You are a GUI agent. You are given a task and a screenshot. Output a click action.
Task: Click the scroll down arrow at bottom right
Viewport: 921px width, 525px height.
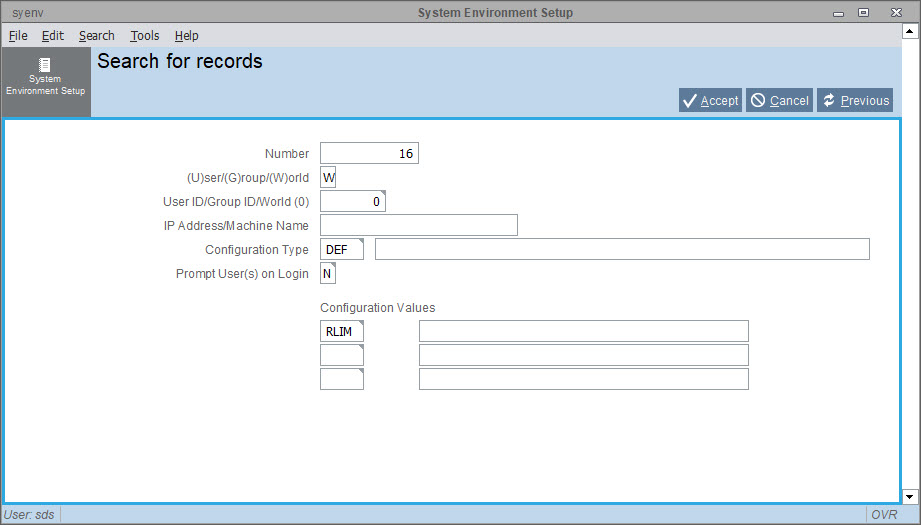pos(909,496)
